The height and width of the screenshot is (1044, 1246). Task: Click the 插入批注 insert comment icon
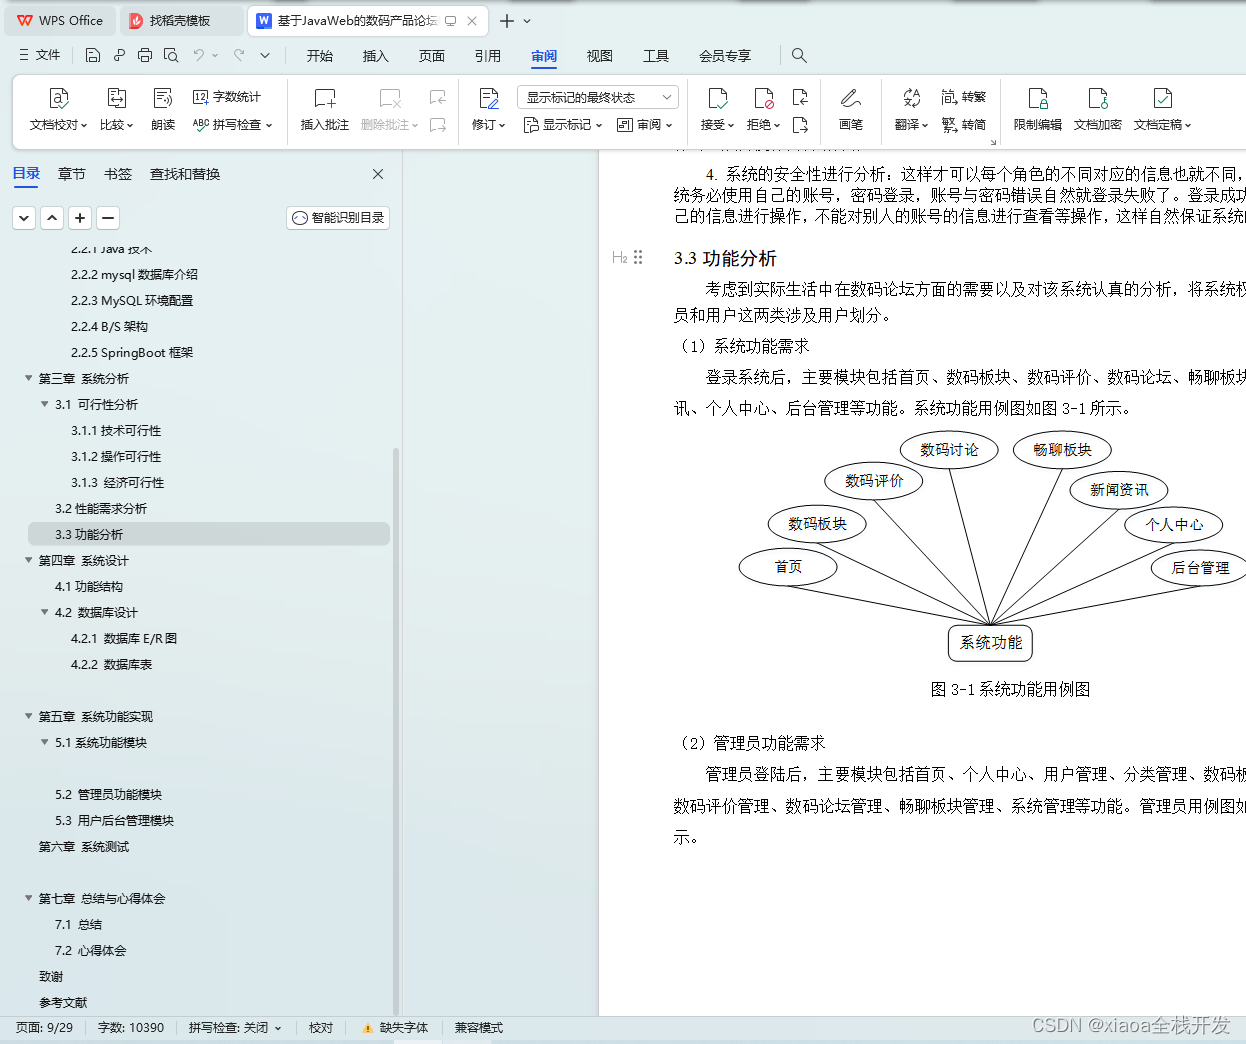(324, 107)
